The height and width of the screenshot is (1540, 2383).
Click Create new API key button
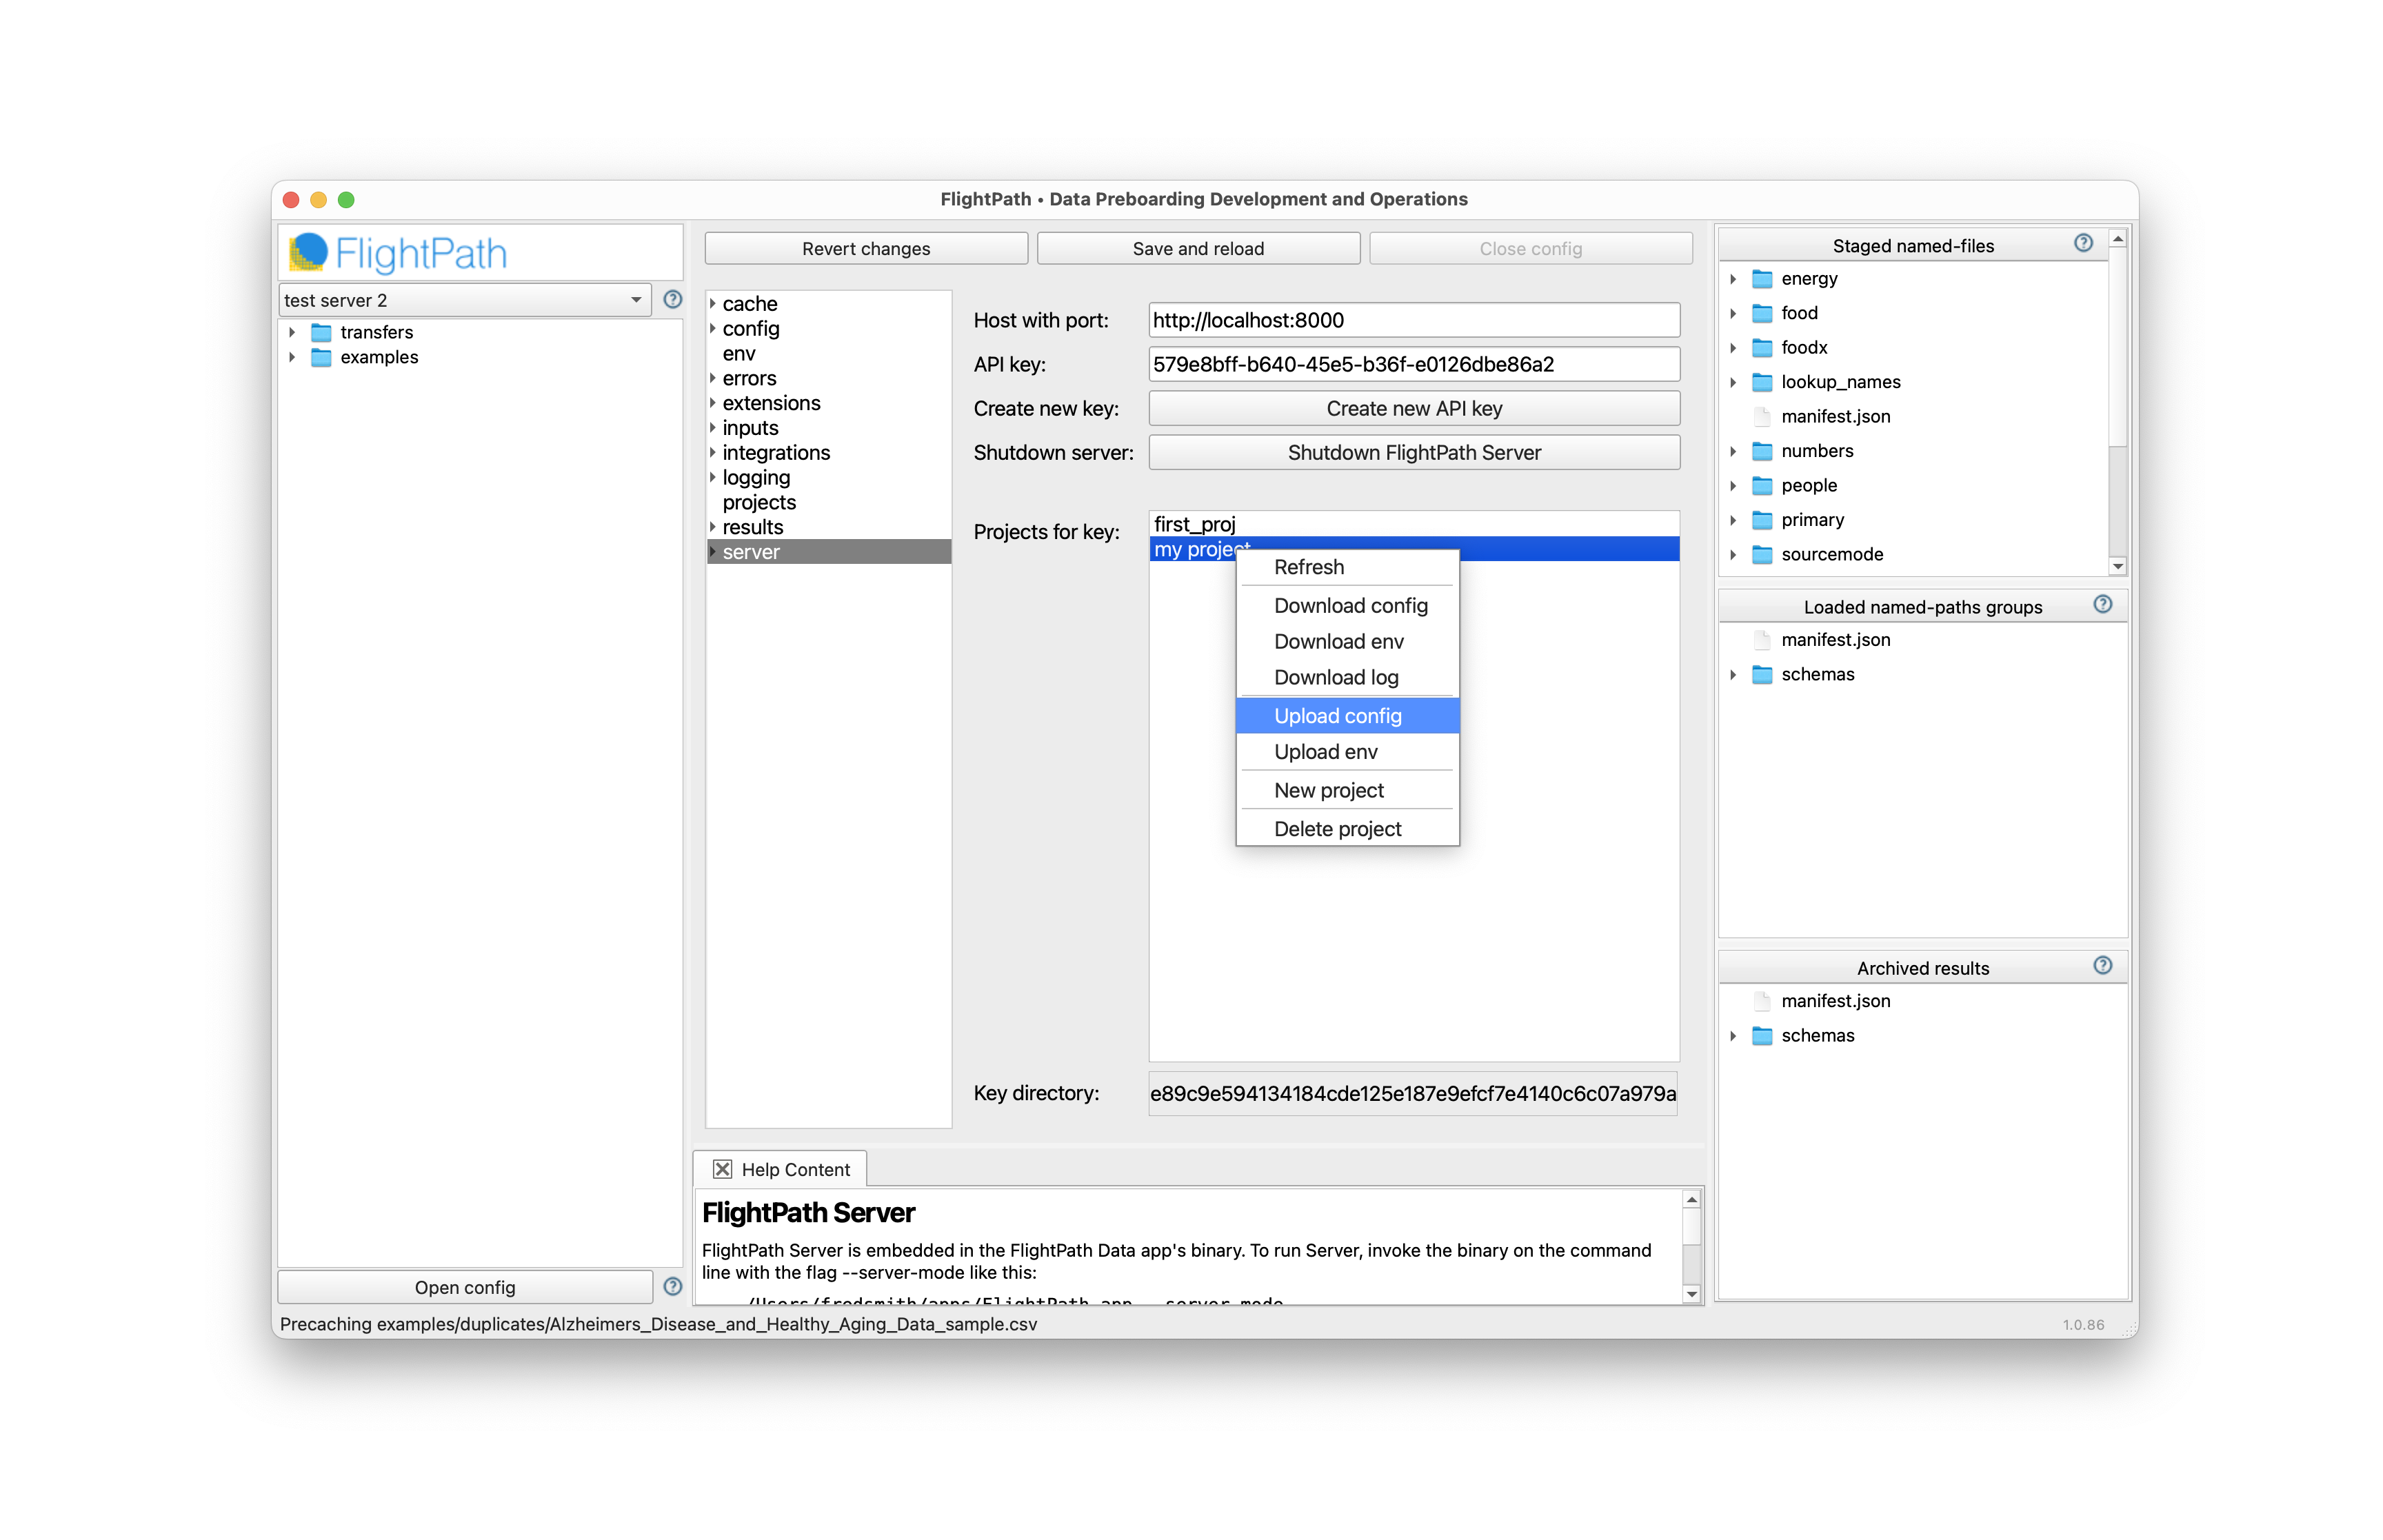pos(1413,408)
